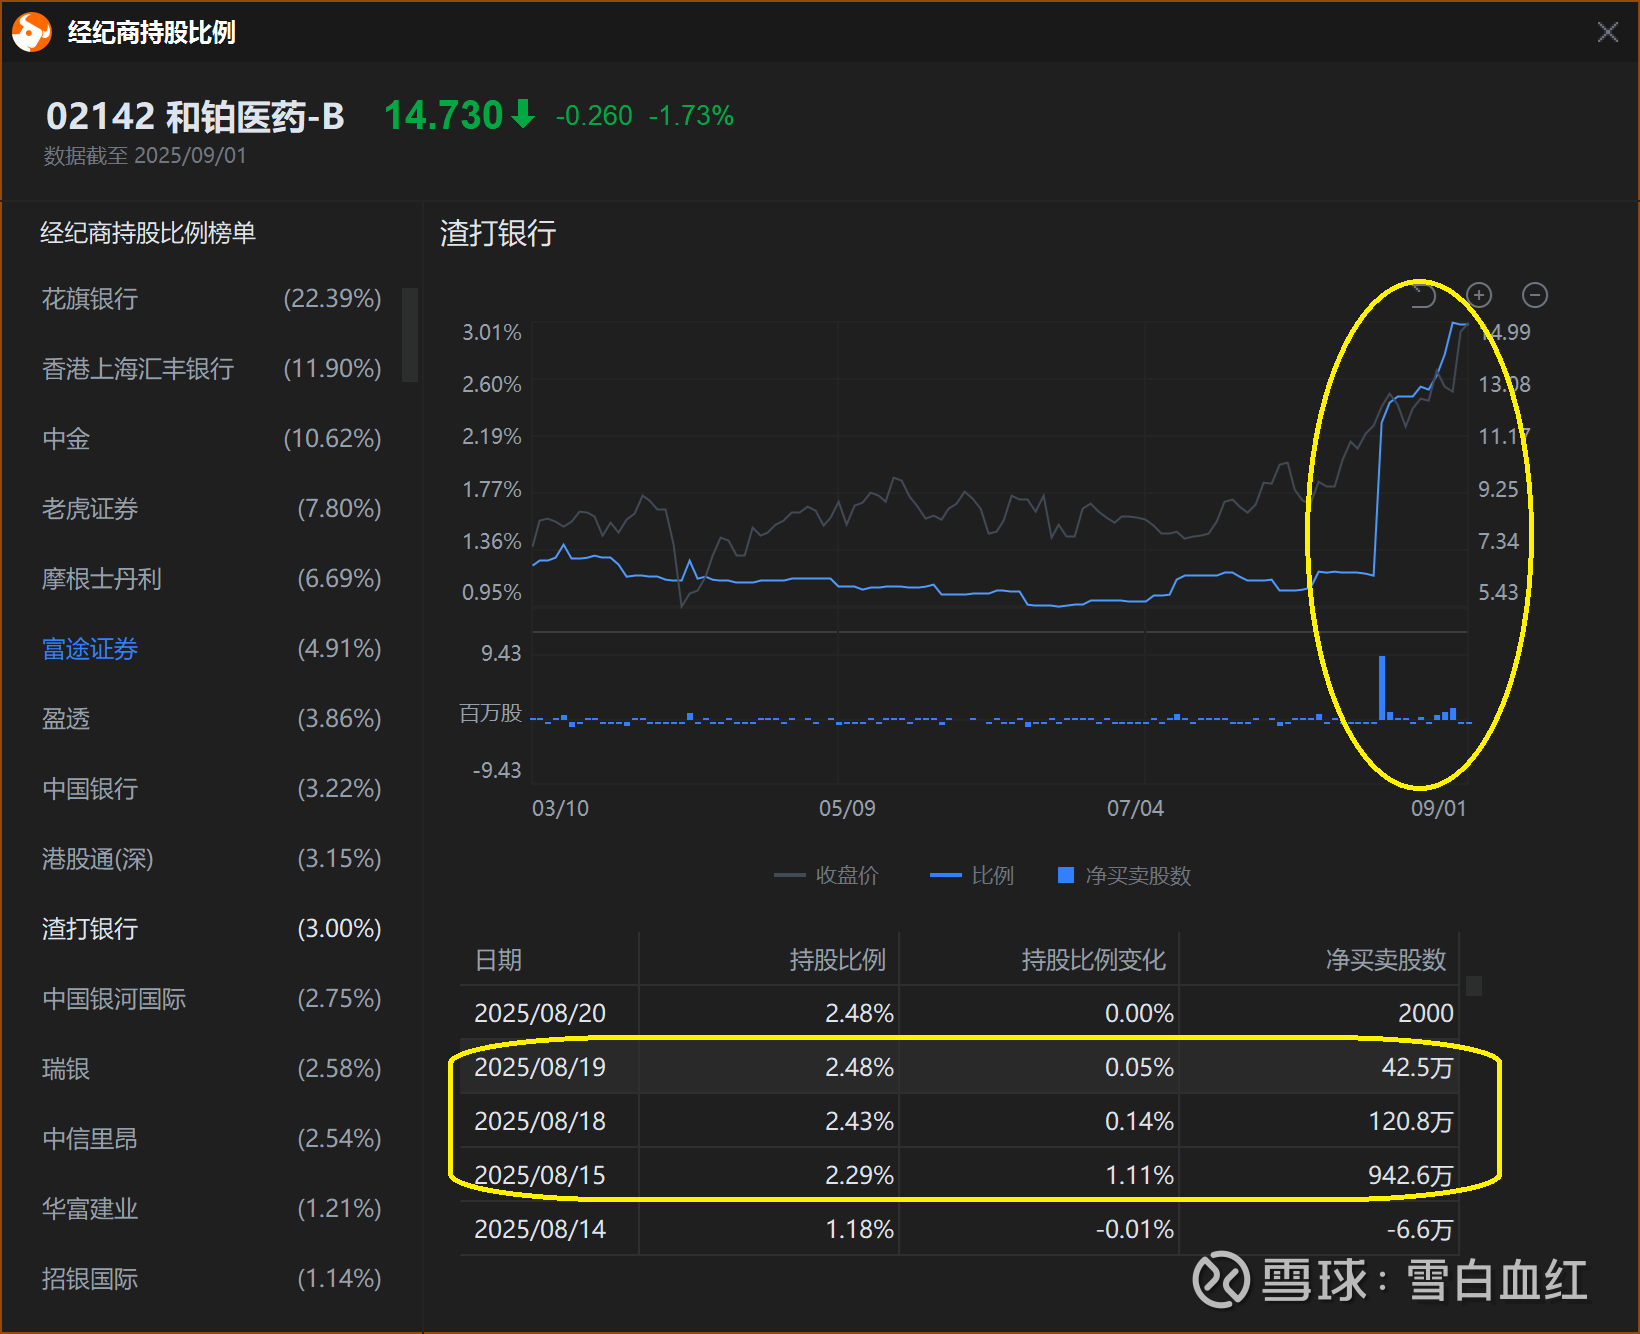Image resolution: width=1640 pixels, height=1334 pixels.
Task: Click the broker list scrollbar thumb
Action: click(410, 335)
